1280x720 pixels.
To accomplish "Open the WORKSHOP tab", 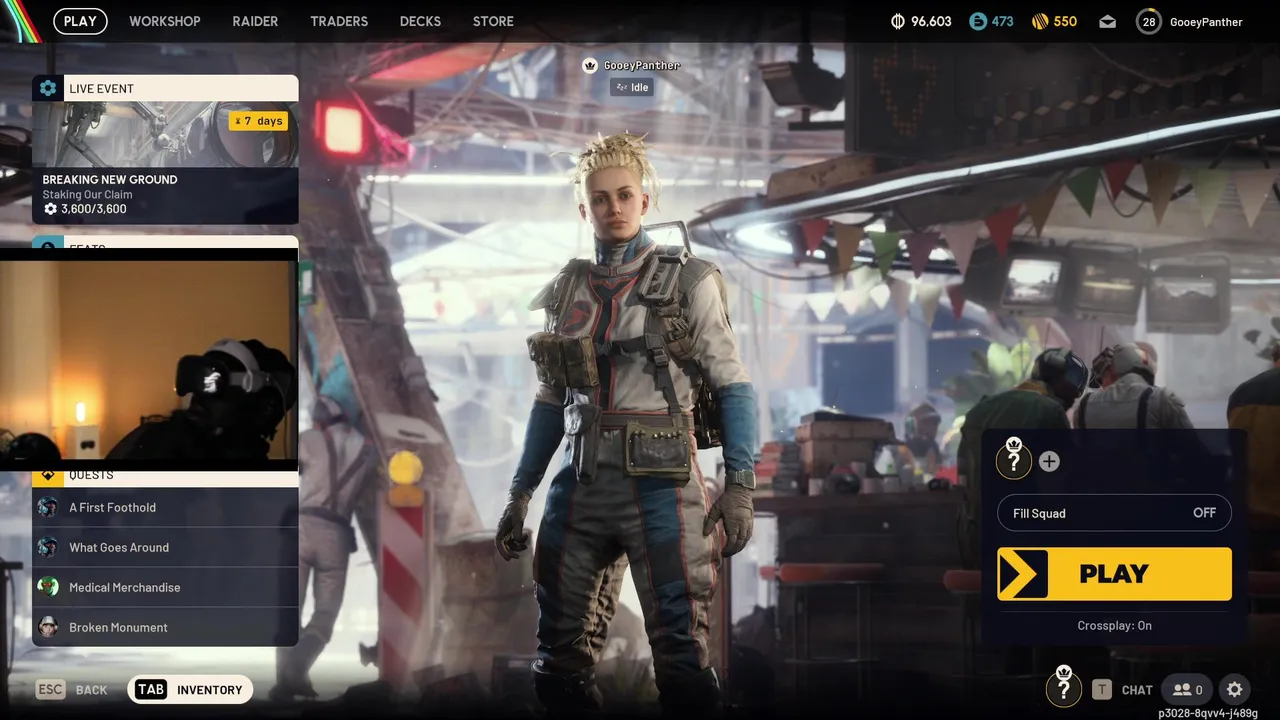I will [165, 21].
